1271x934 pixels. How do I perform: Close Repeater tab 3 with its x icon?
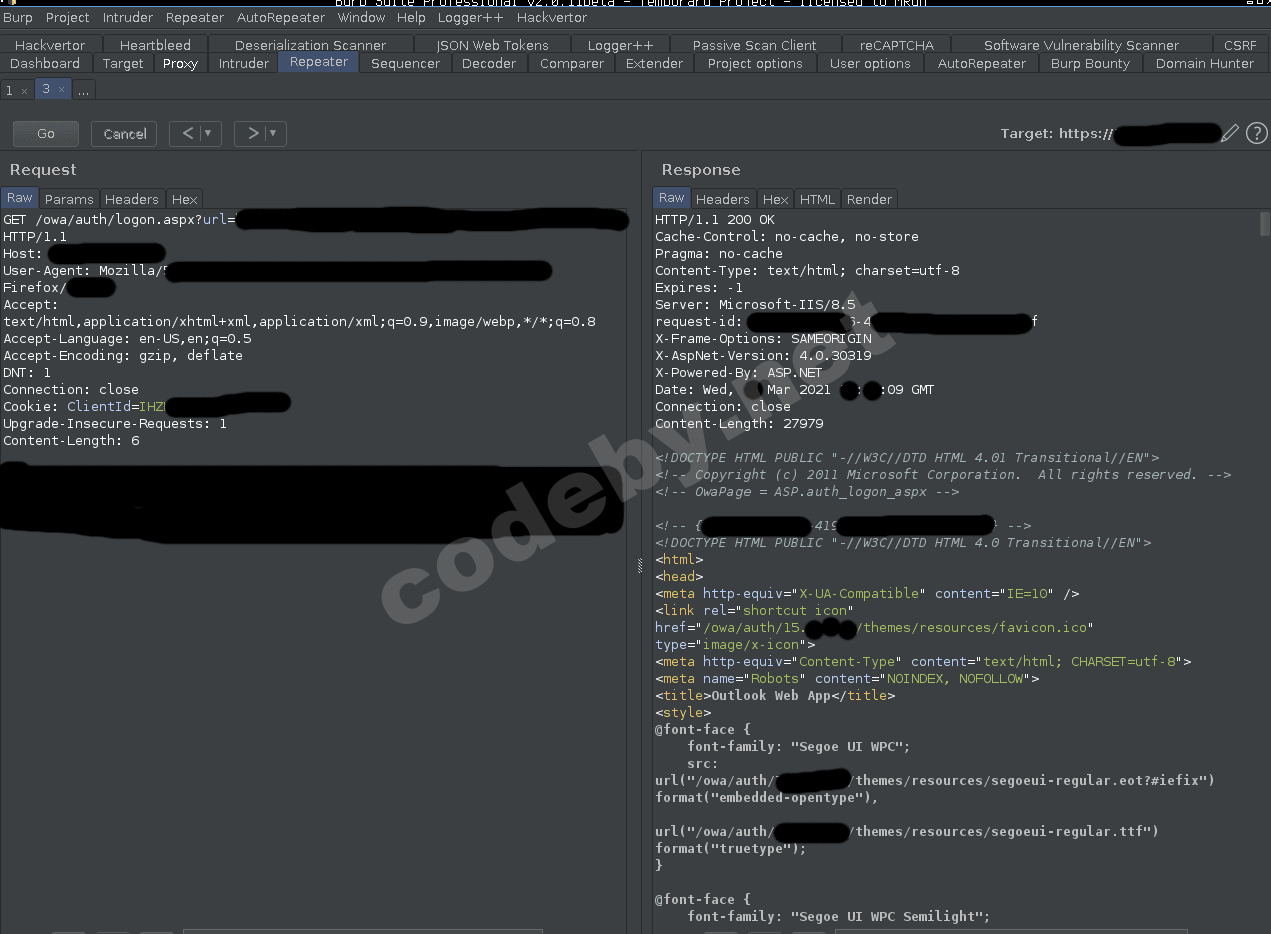click(x=62, y=89)
